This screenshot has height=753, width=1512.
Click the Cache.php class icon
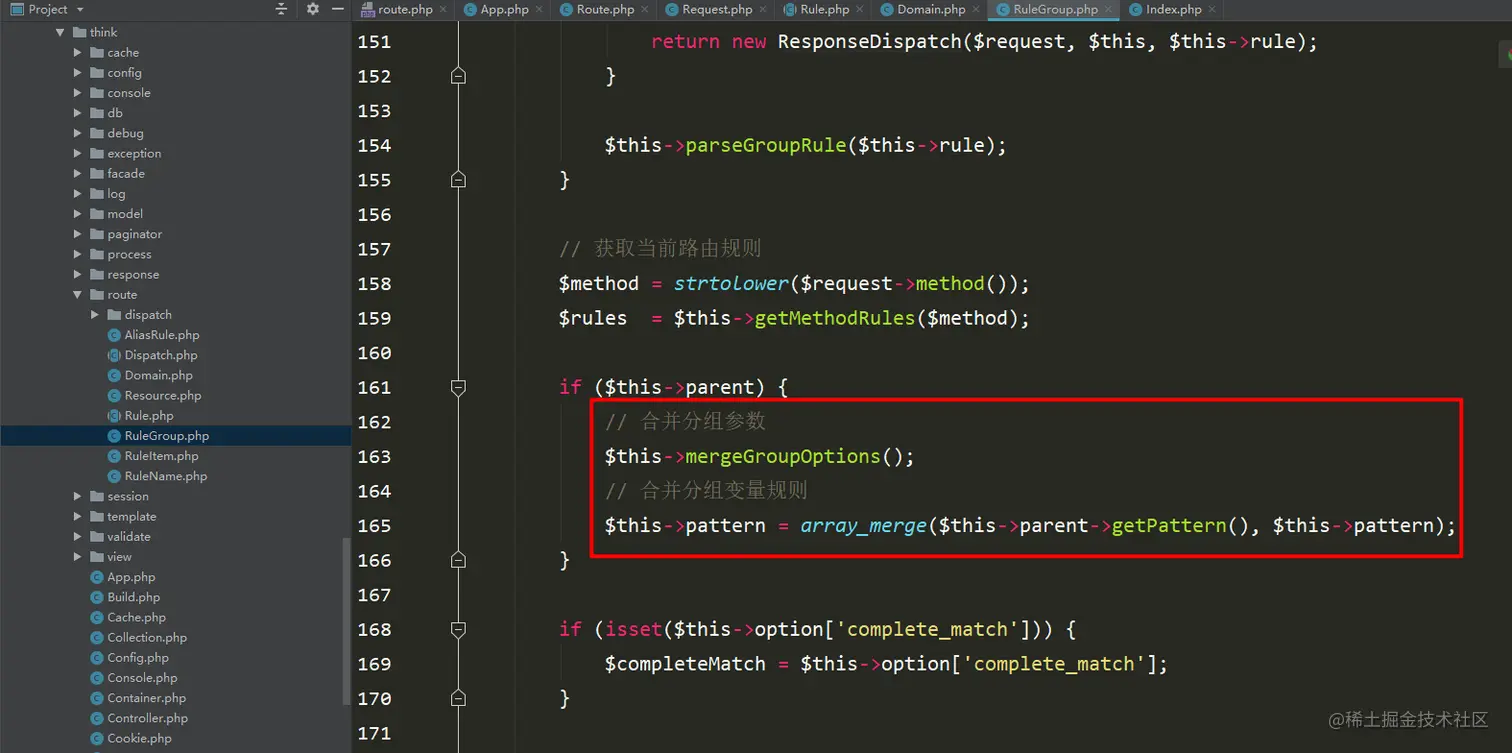click(97, 617)
